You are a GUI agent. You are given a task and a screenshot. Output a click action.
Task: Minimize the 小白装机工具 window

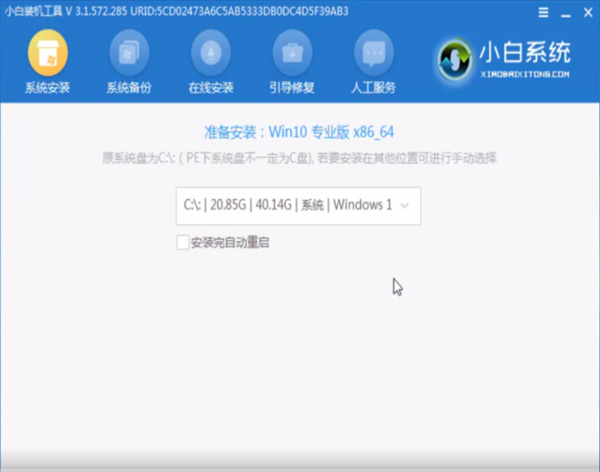566,15
